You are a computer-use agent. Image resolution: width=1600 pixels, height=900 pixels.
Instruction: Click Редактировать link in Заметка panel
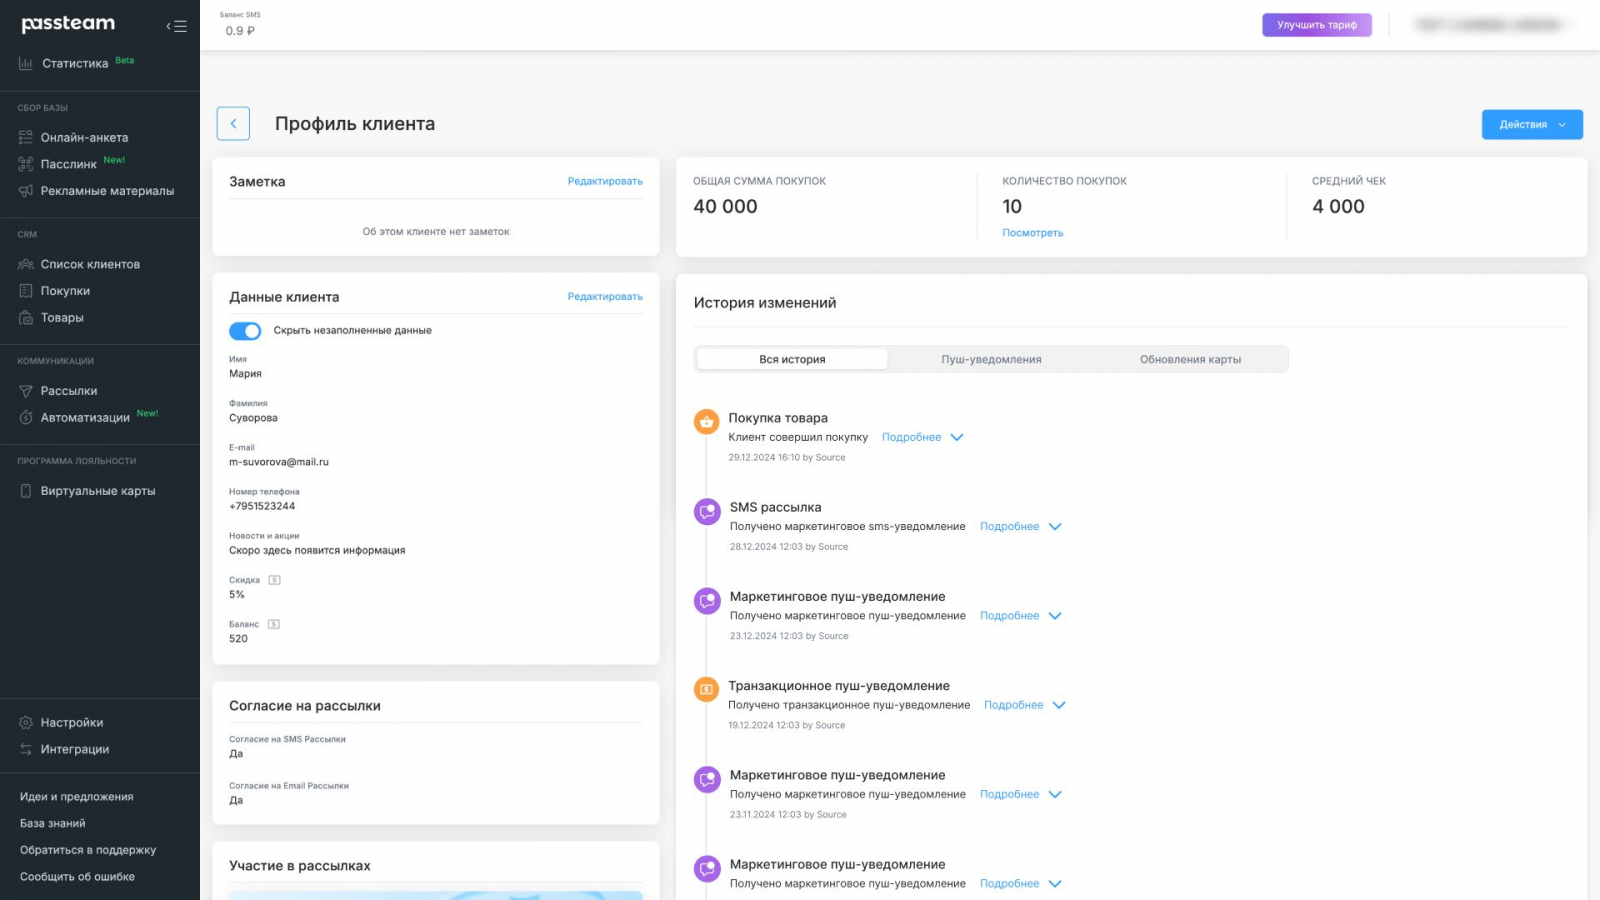(605, 181)
